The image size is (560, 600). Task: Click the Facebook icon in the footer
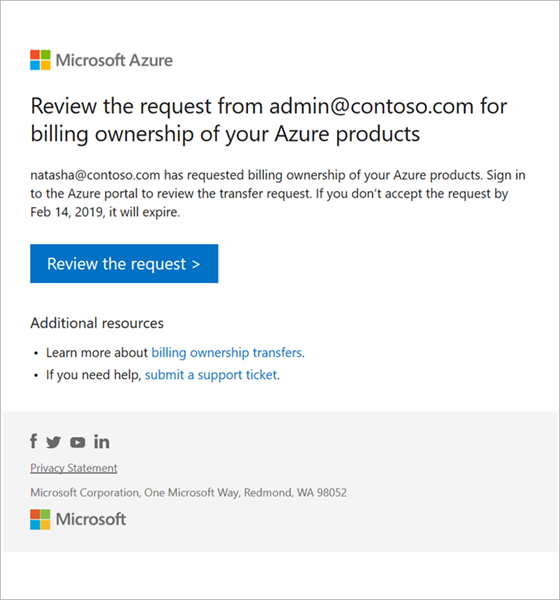click(34, 441)
